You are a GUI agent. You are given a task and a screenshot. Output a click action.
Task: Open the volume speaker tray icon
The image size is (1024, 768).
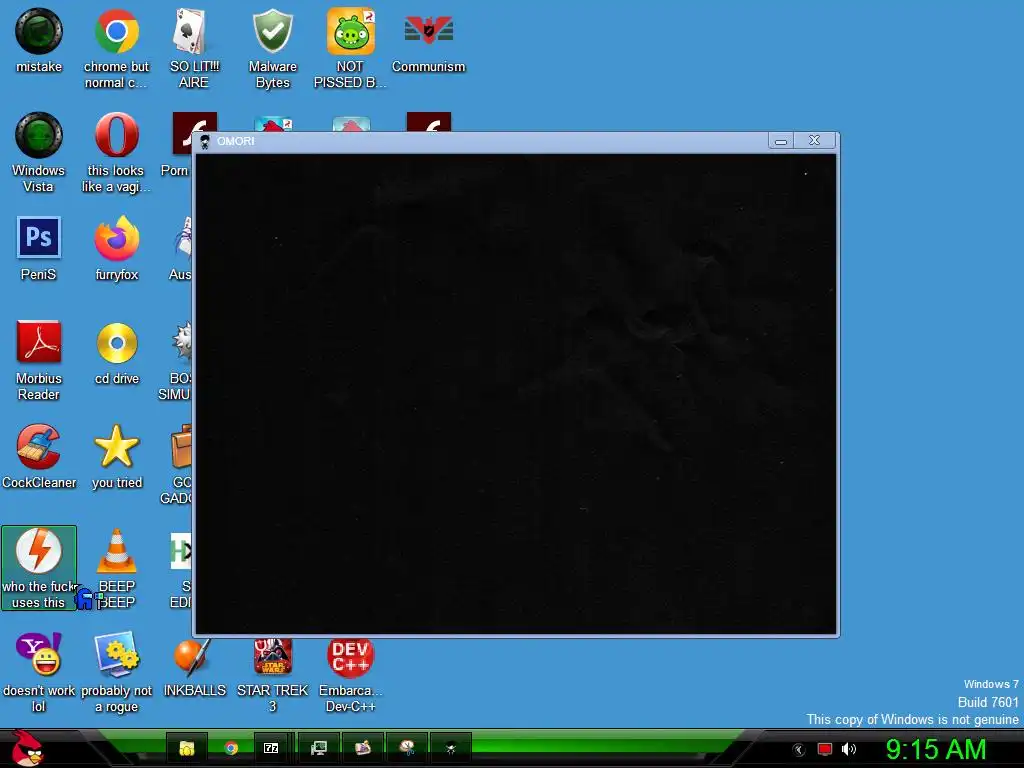coord(849,749)
